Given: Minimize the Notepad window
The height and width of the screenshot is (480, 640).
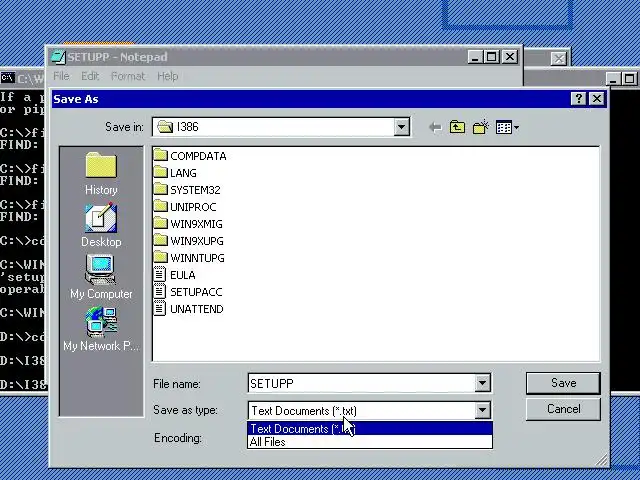Looking at the screenshot, I should coord(475,57).
